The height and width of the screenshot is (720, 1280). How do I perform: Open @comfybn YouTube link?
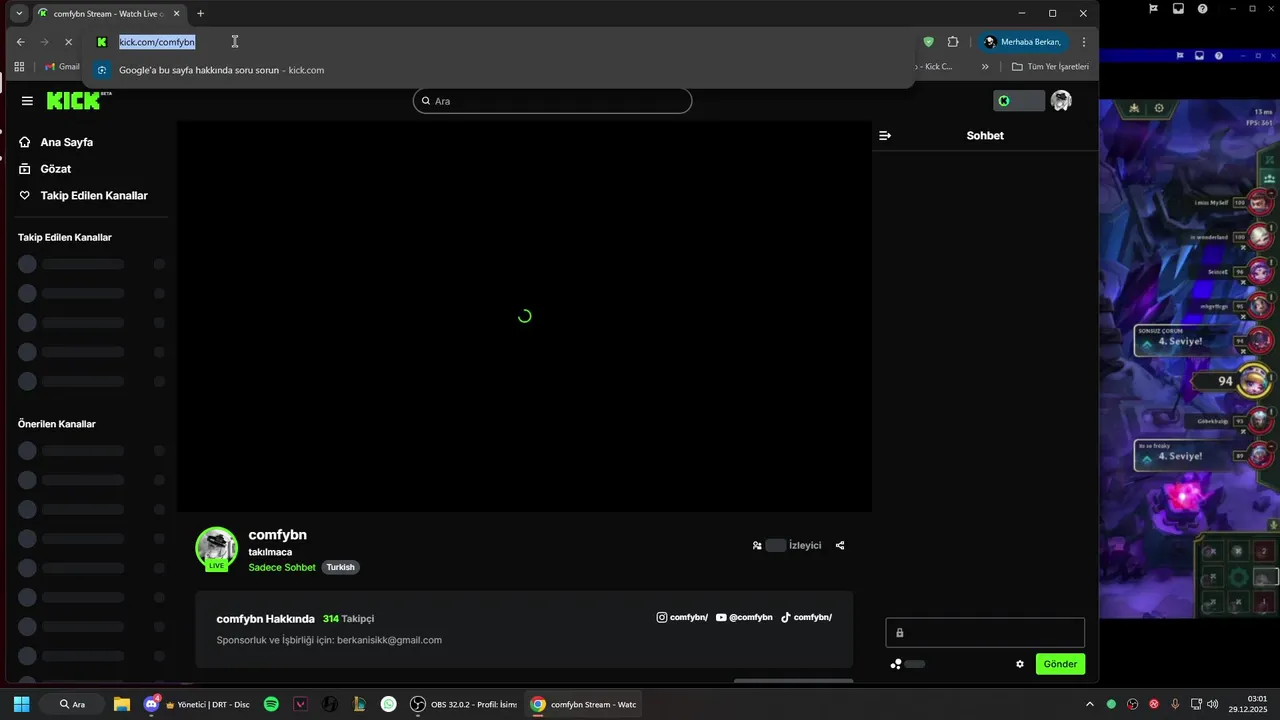(x=744, y=618)
